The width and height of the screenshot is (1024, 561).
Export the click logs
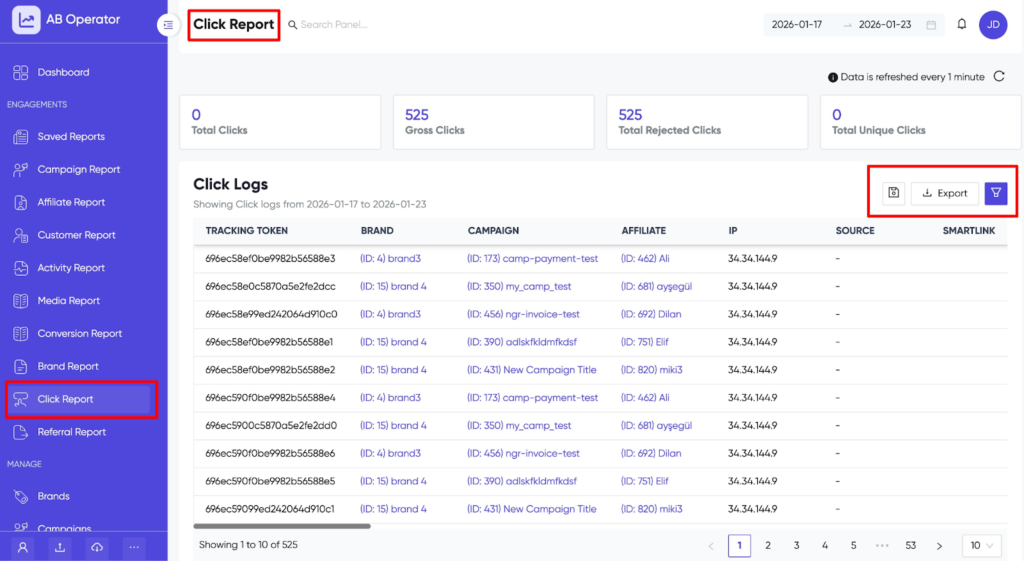944,193
